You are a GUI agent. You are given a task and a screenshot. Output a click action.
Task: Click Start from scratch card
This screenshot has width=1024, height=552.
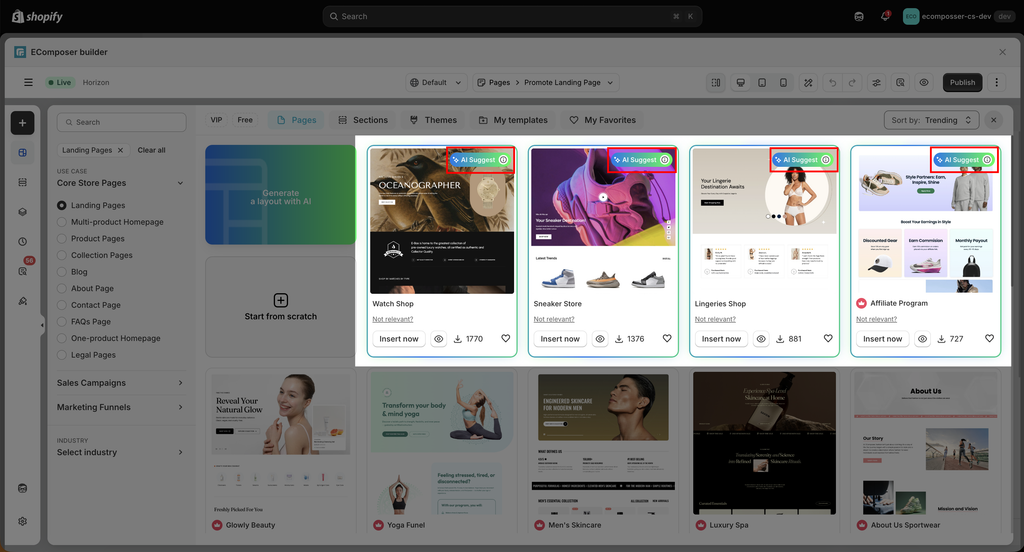[x=281, y=307]
